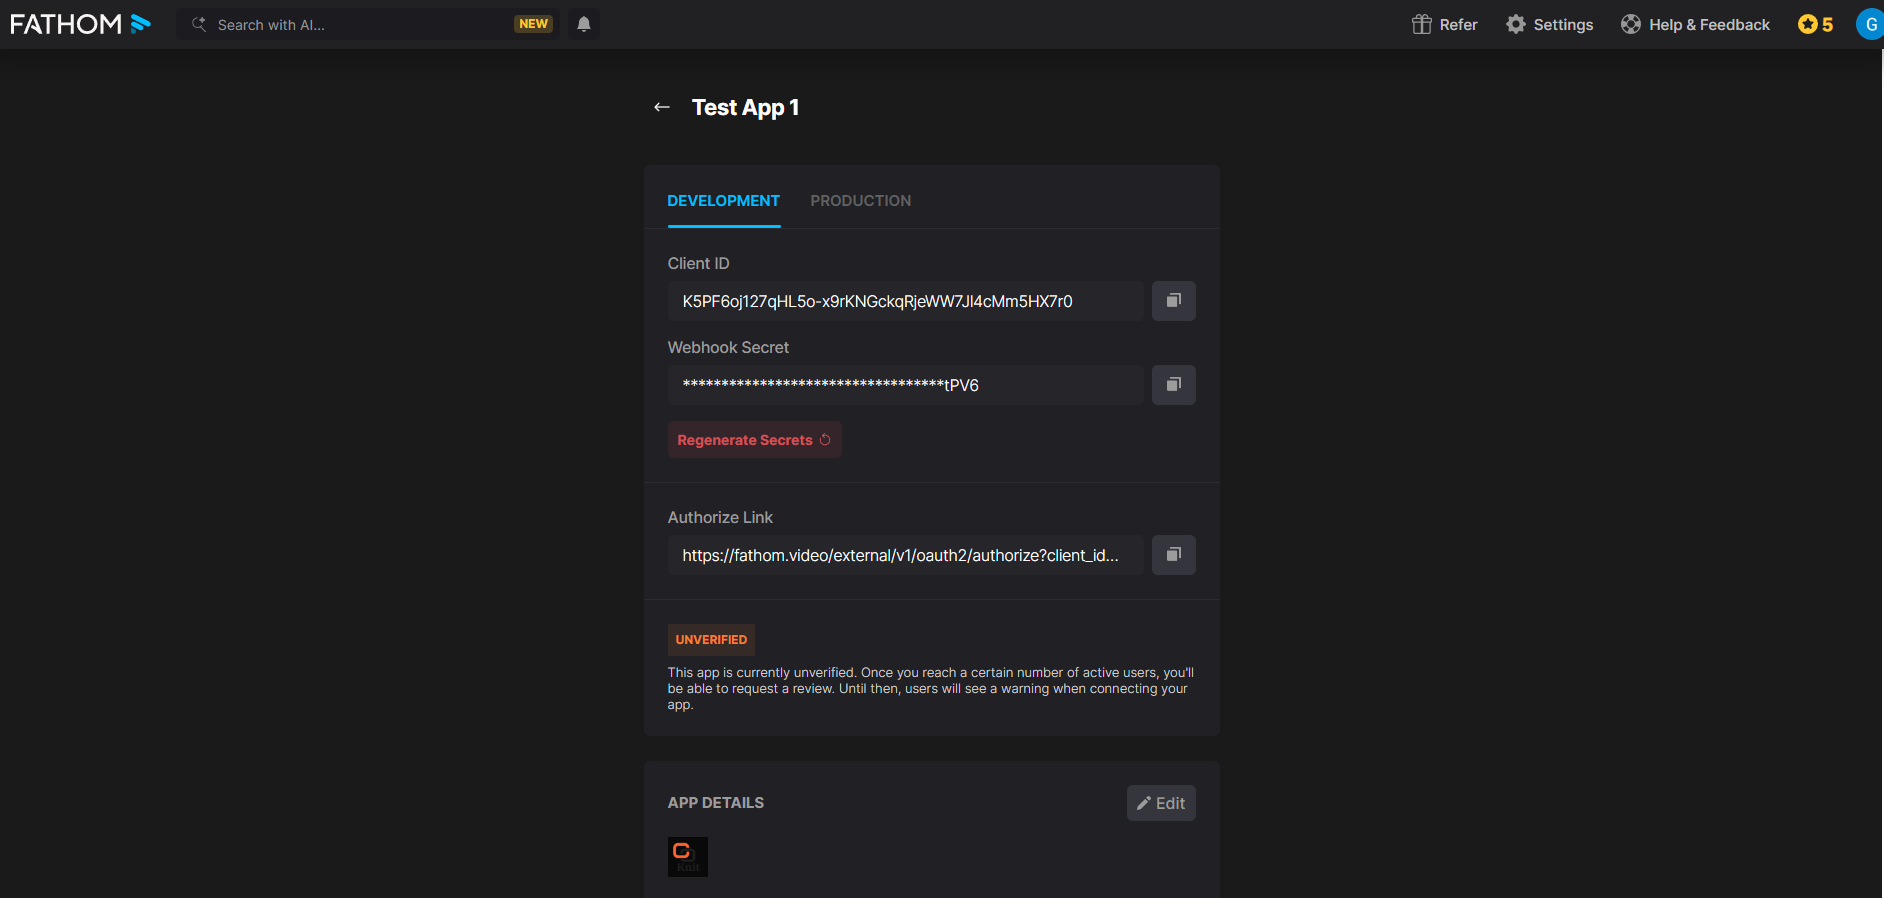
Task: Click the star points counter showing 5
Action: [x=1815, y=24]
